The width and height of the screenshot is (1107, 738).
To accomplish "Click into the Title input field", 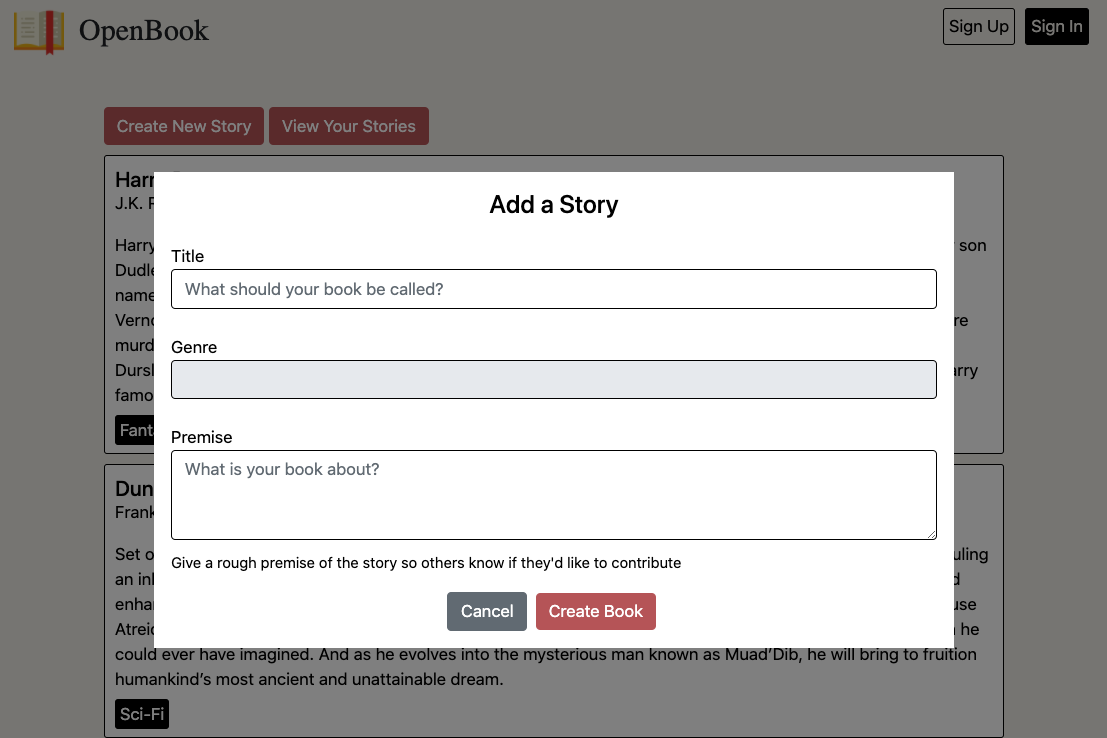I will pos(553,289).
